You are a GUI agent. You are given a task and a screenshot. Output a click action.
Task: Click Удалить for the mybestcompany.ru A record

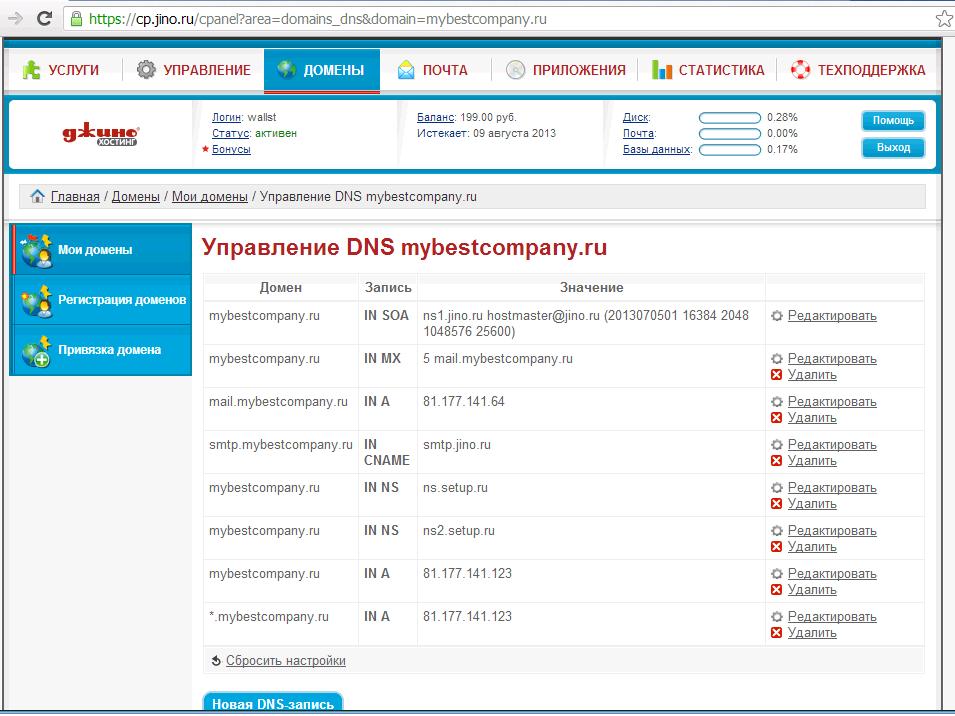(x=812, y=590)
